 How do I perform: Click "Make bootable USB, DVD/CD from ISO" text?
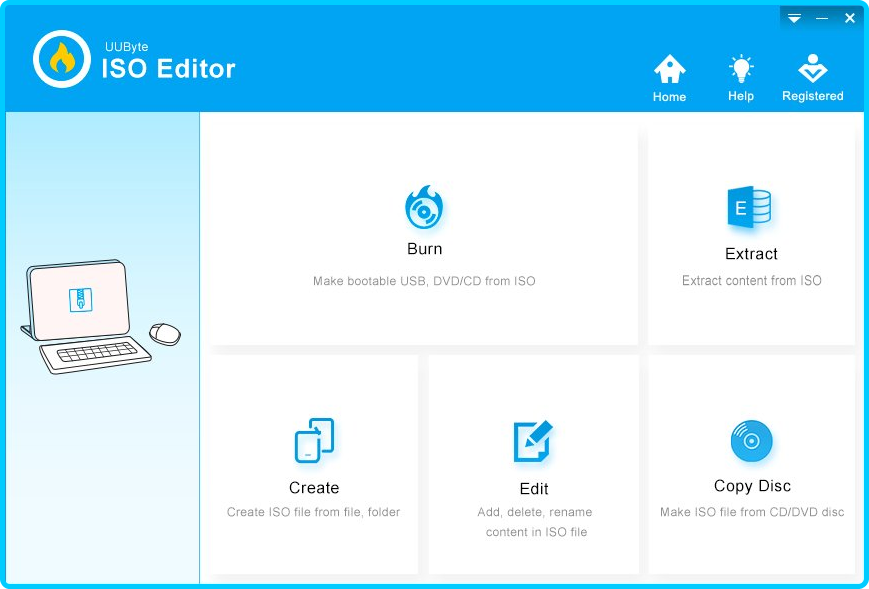click(424, 281)
